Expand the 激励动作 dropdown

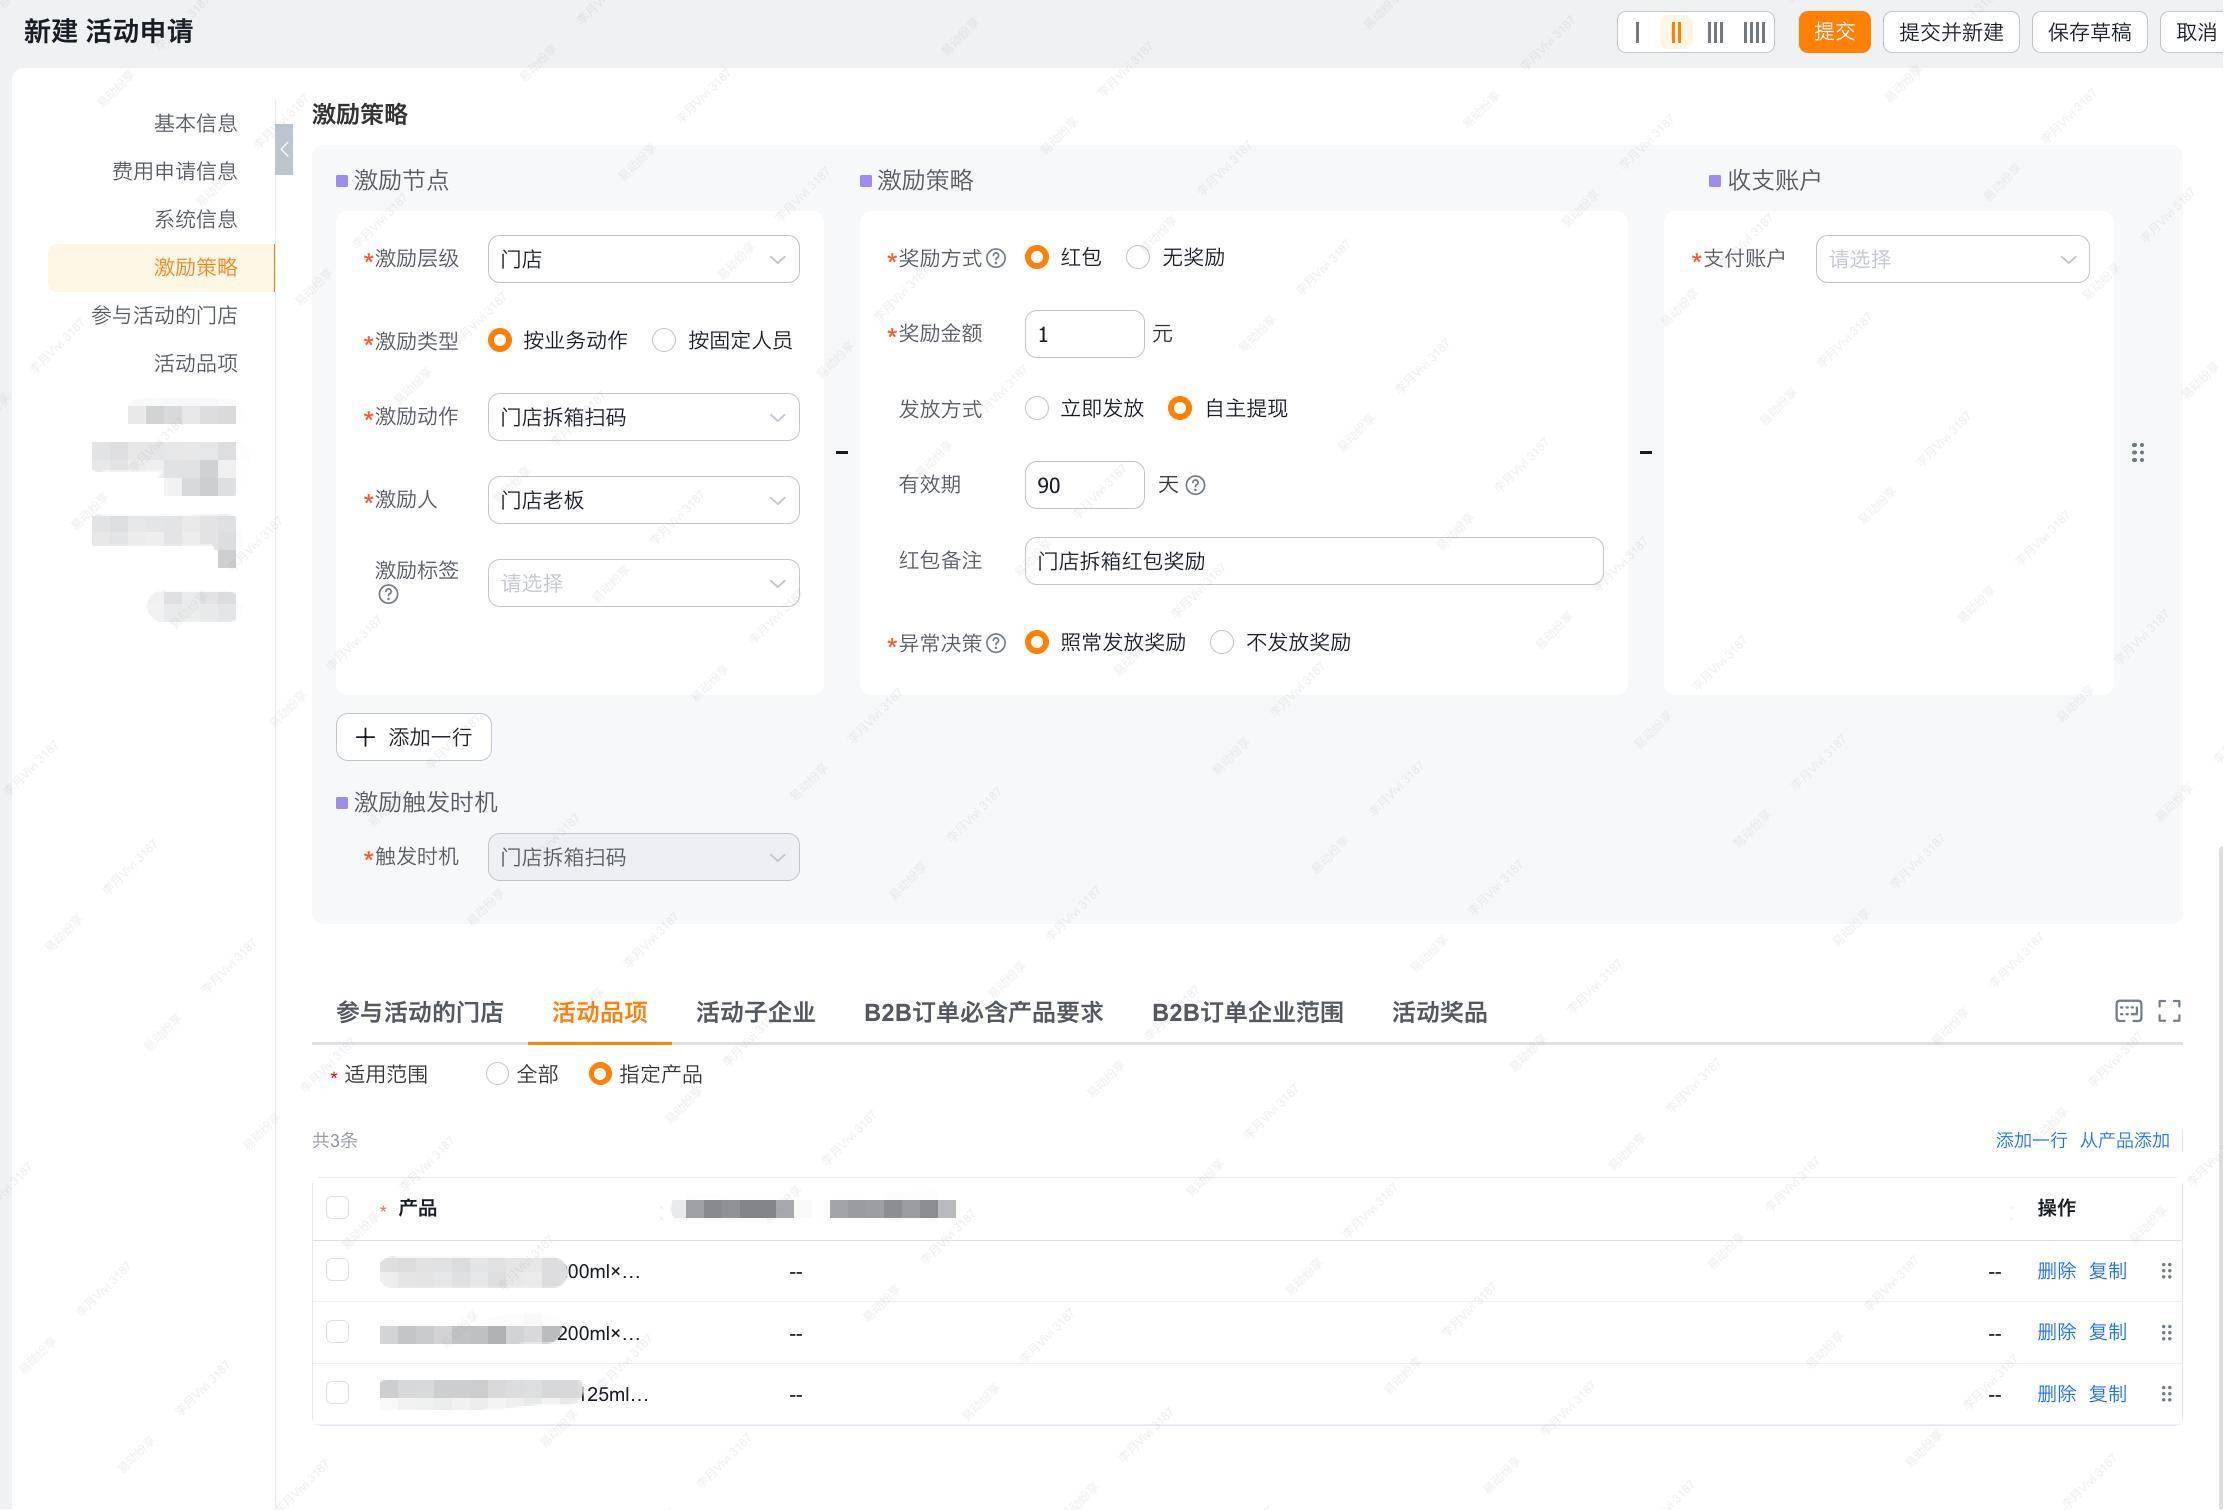[643, 417]
